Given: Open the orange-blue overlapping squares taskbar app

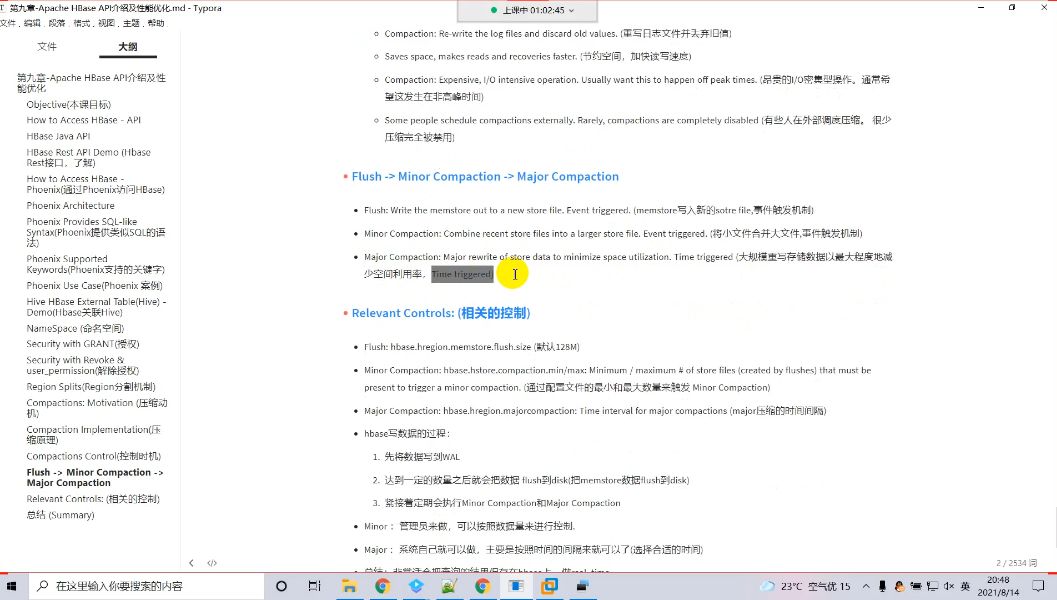Looking at the screenshot, I should pyautogui.click(x=549, y=586).
